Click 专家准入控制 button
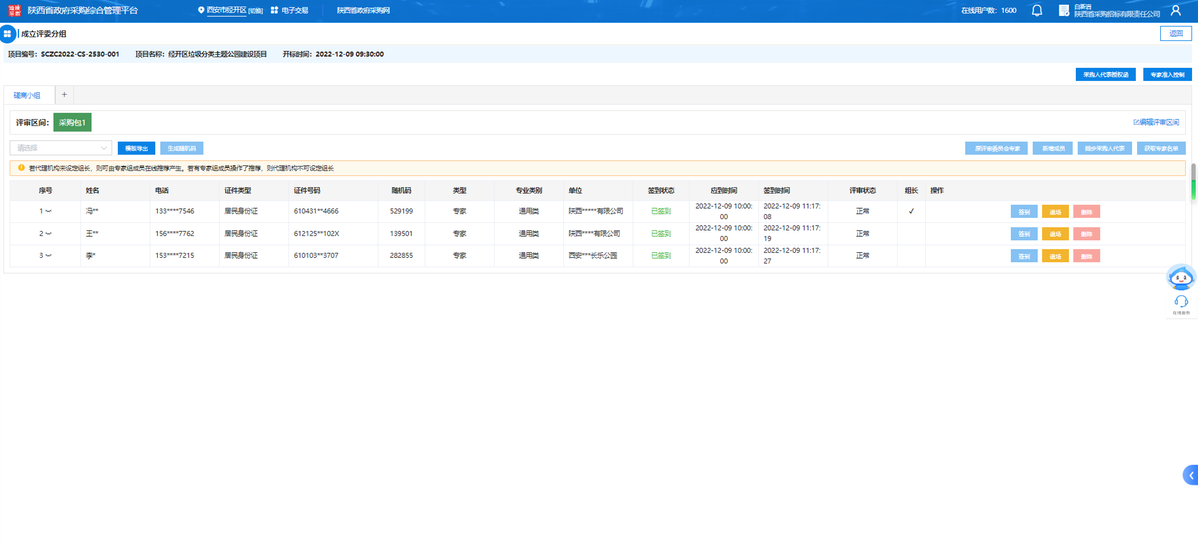Viewport: 1198px width, 542px height. pos(1167,75)
